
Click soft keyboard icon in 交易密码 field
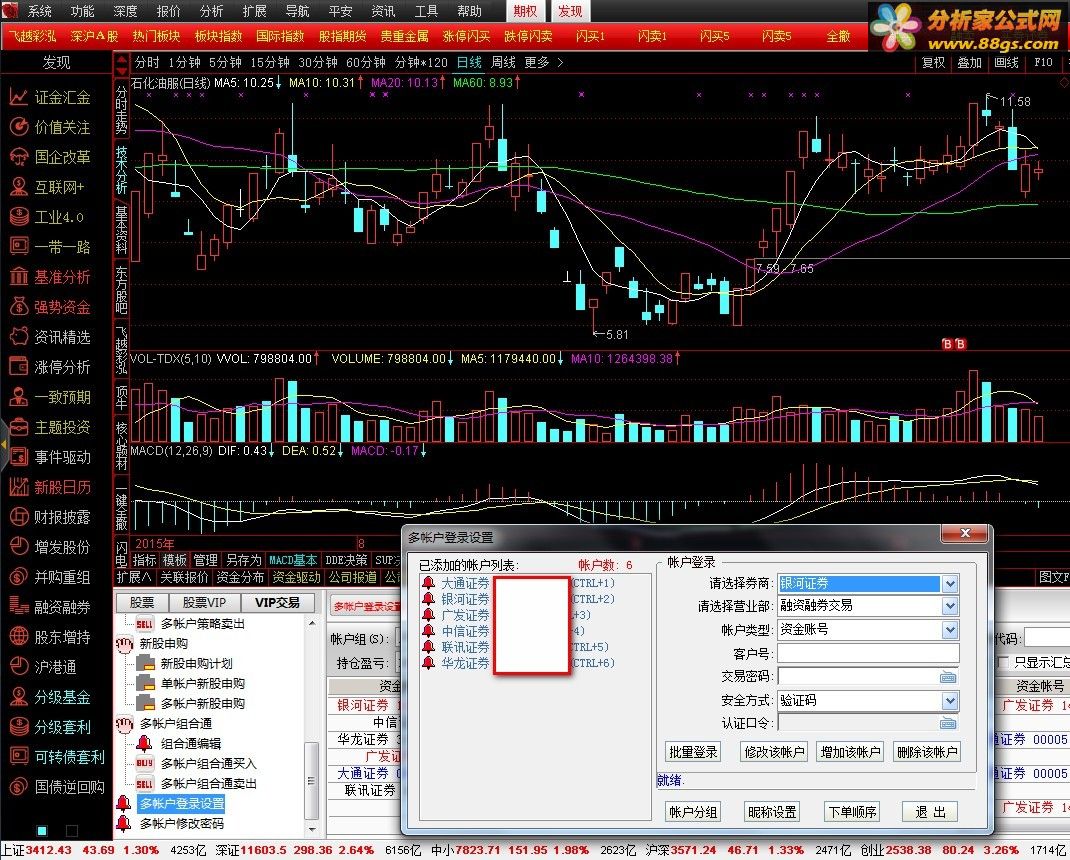click(x=948, y=678)
